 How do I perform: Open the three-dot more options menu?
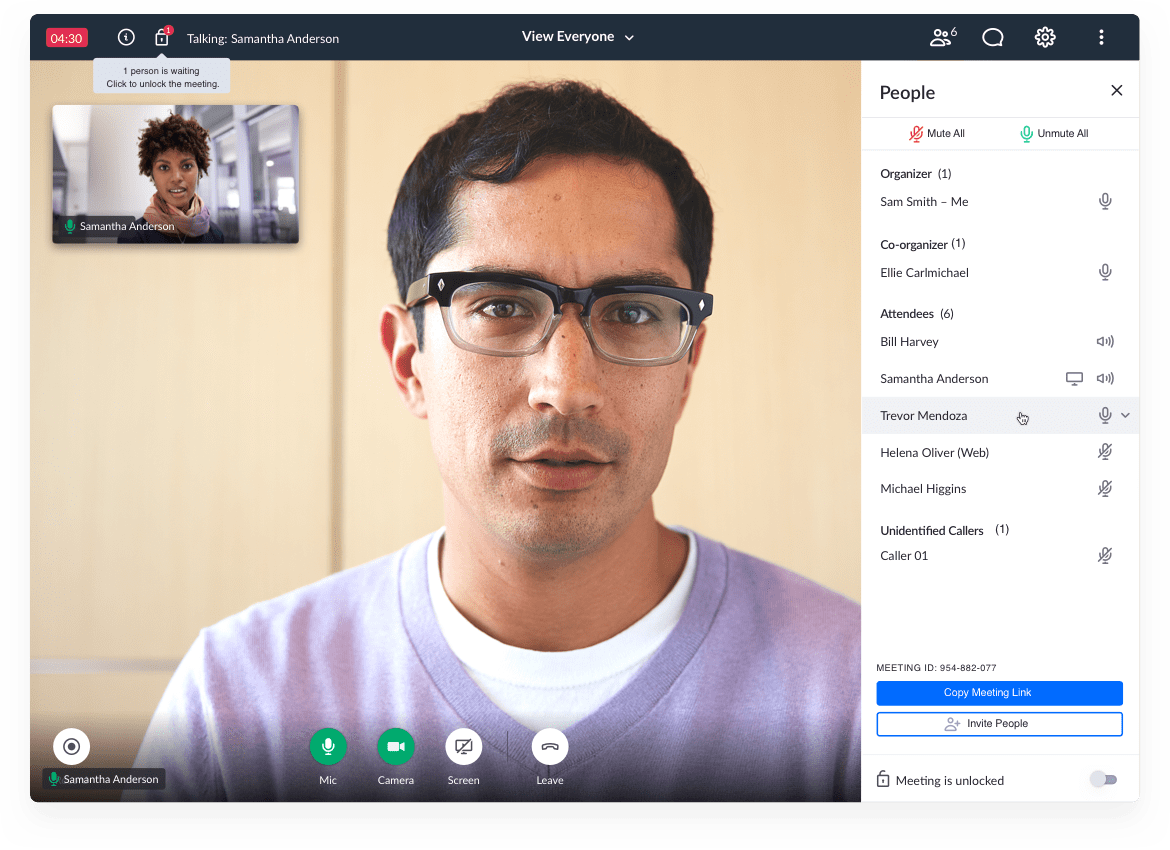[x=1101, y=37]
